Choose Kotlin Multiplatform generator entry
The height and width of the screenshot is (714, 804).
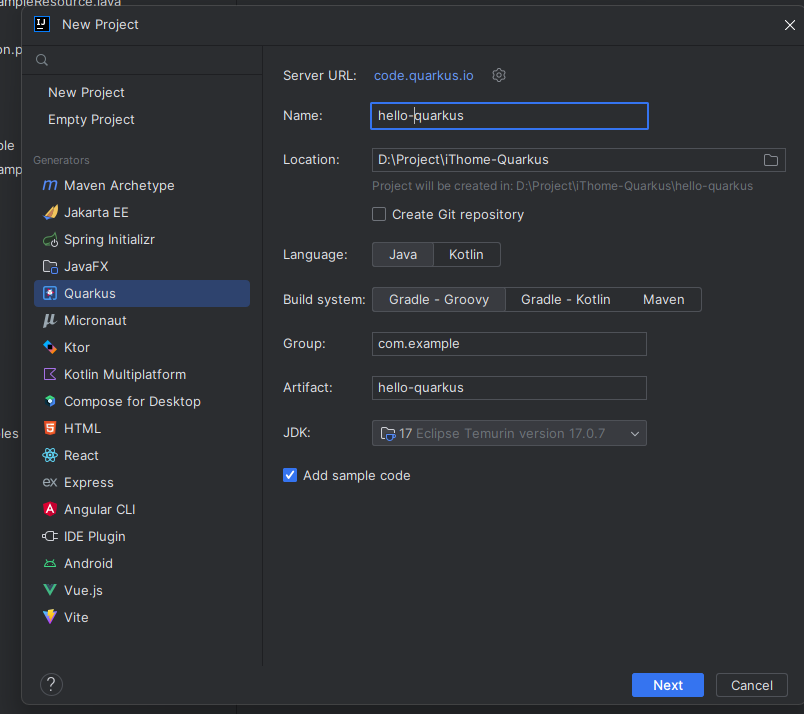point(142,374)
